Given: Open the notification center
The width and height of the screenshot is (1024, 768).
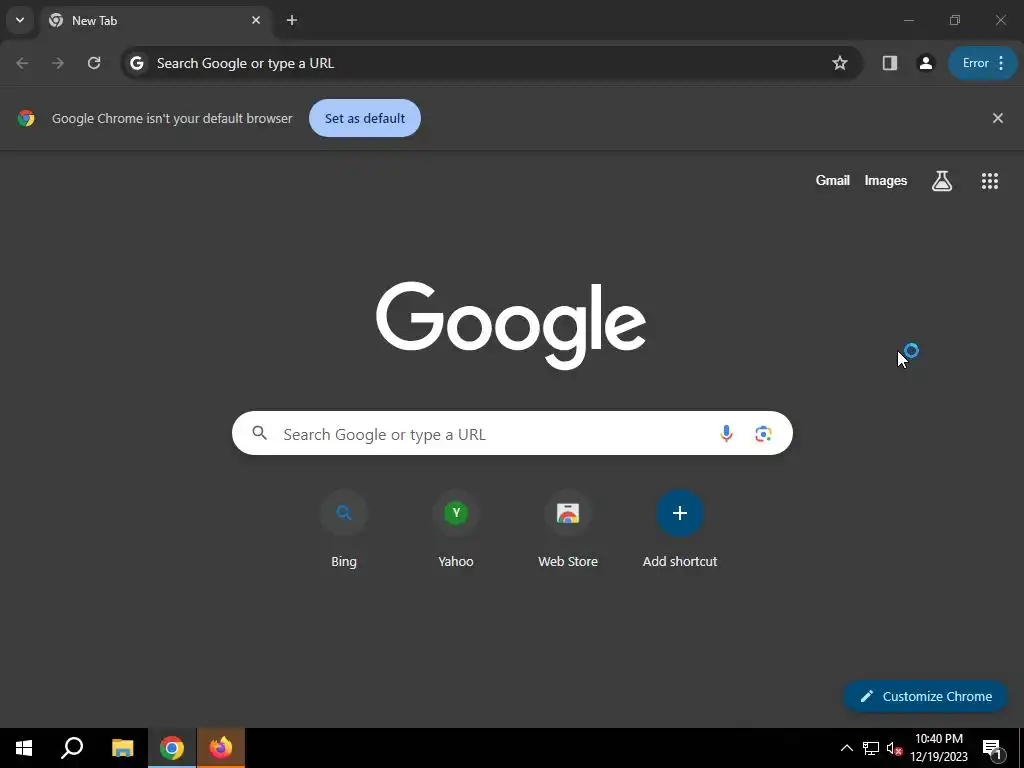Looking at the screenshot, I should click(993, 748).
